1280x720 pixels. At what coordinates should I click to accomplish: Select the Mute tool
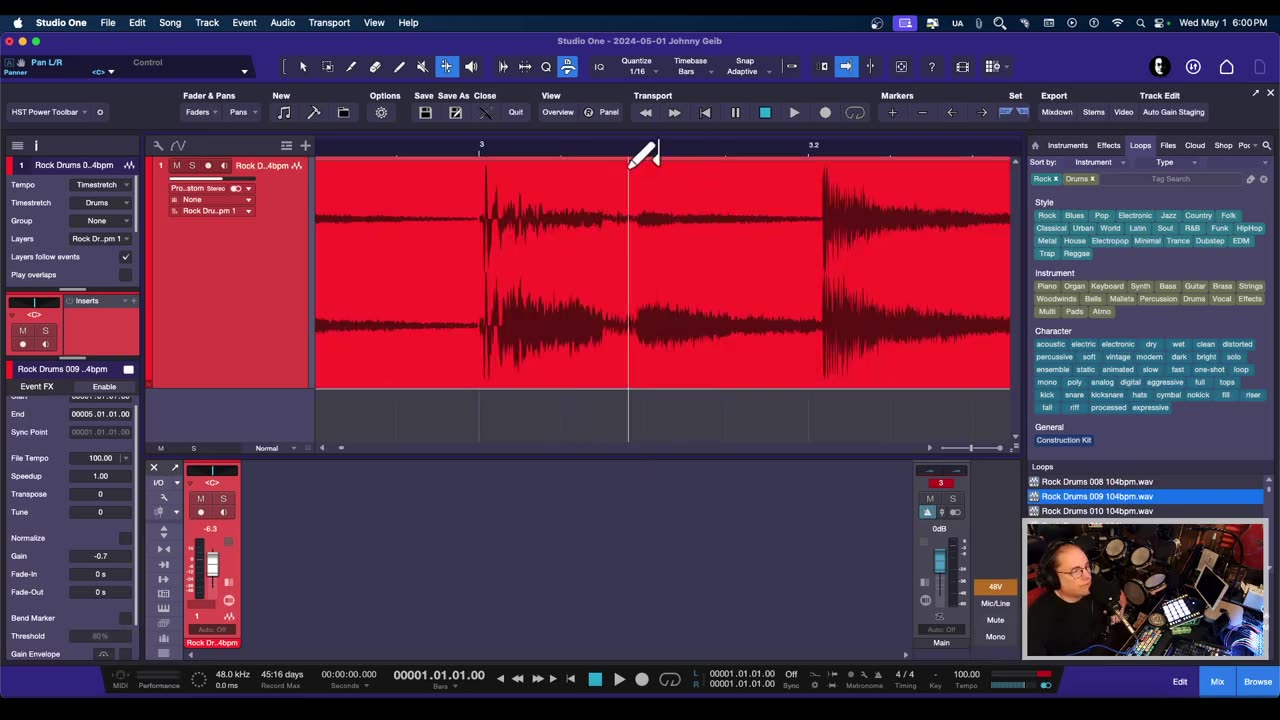[x=422, y=67]
